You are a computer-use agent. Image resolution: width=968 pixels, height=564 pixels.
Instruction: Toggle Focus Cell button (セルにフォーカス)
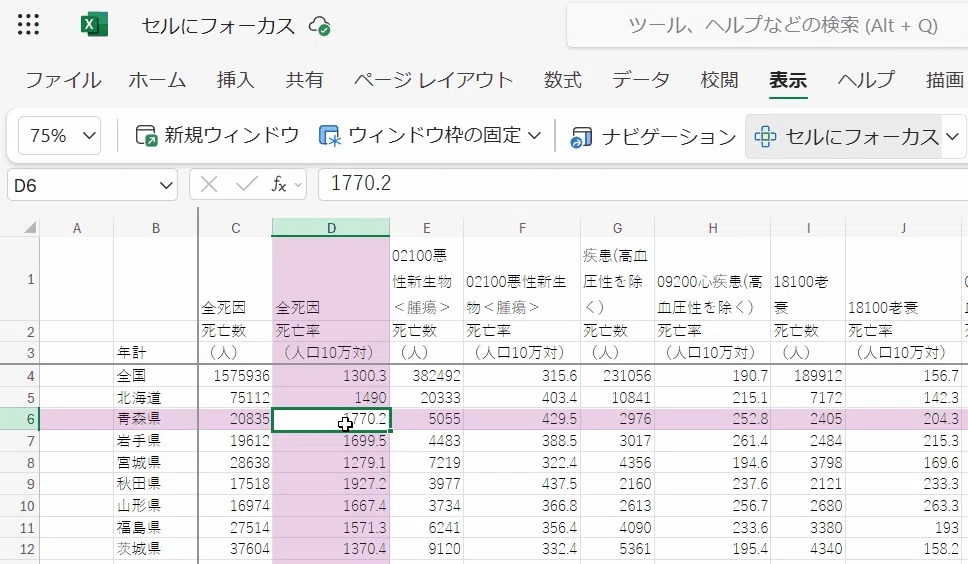tap(846, 136)
